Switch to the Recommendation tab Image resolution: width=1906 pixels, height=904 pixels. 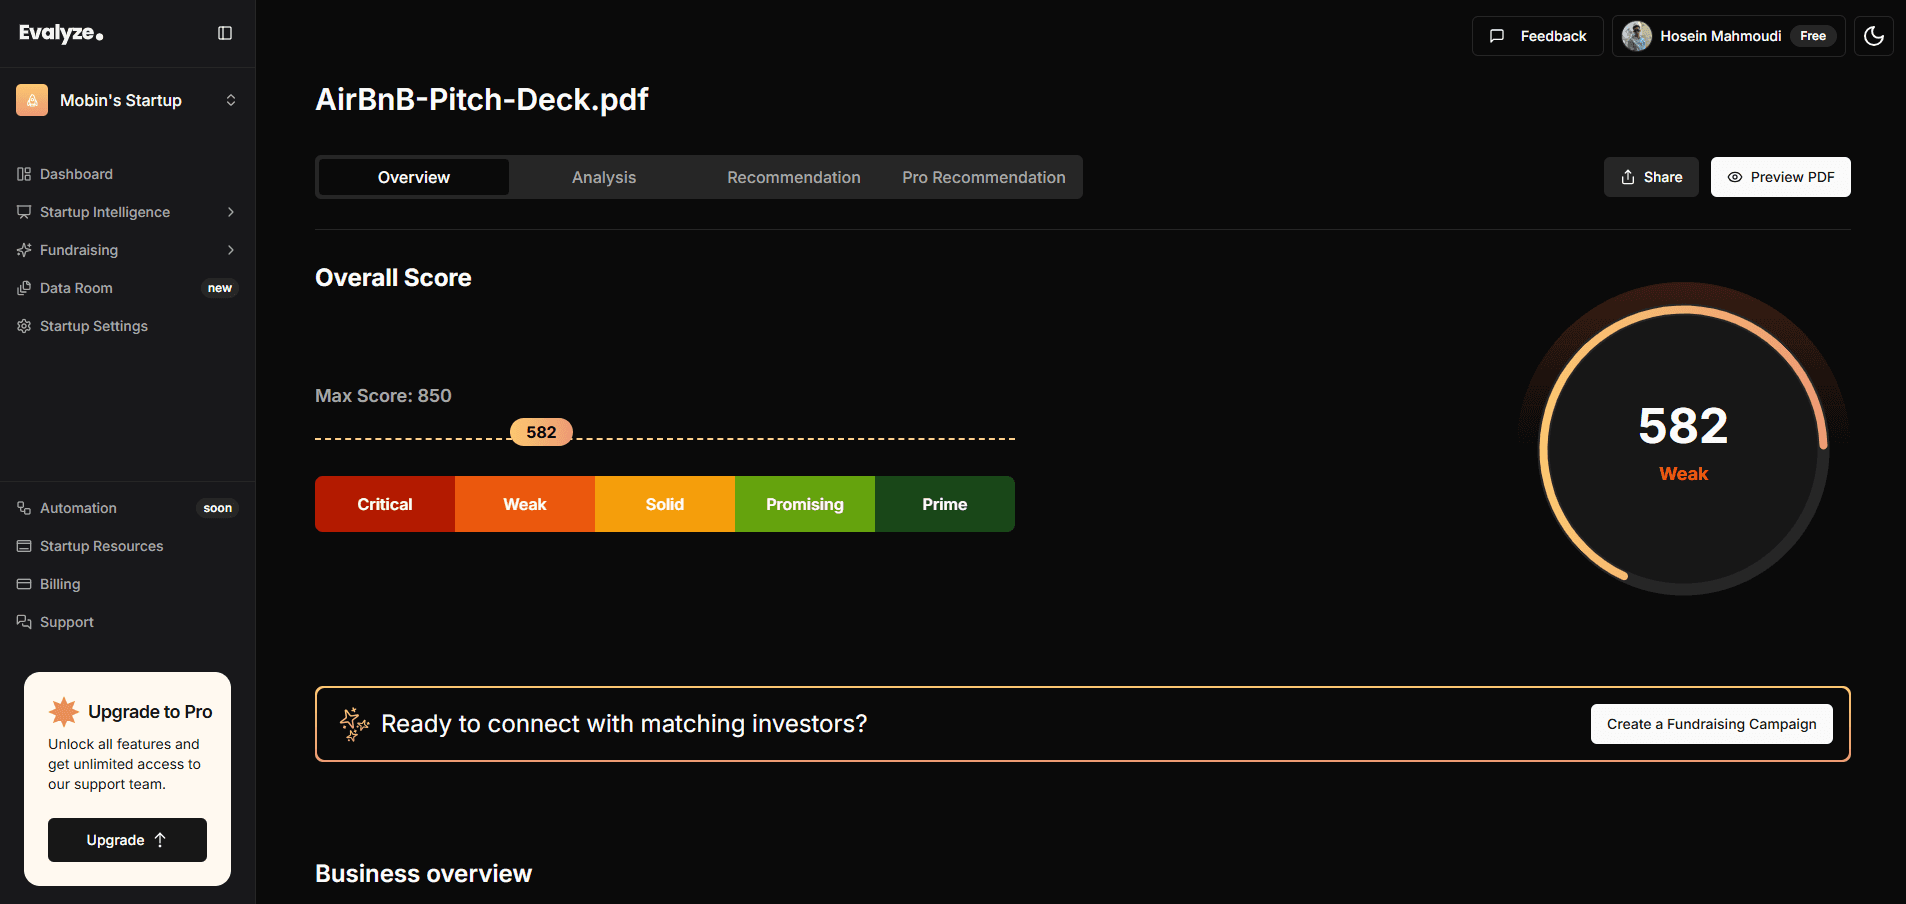pos(794,177)
